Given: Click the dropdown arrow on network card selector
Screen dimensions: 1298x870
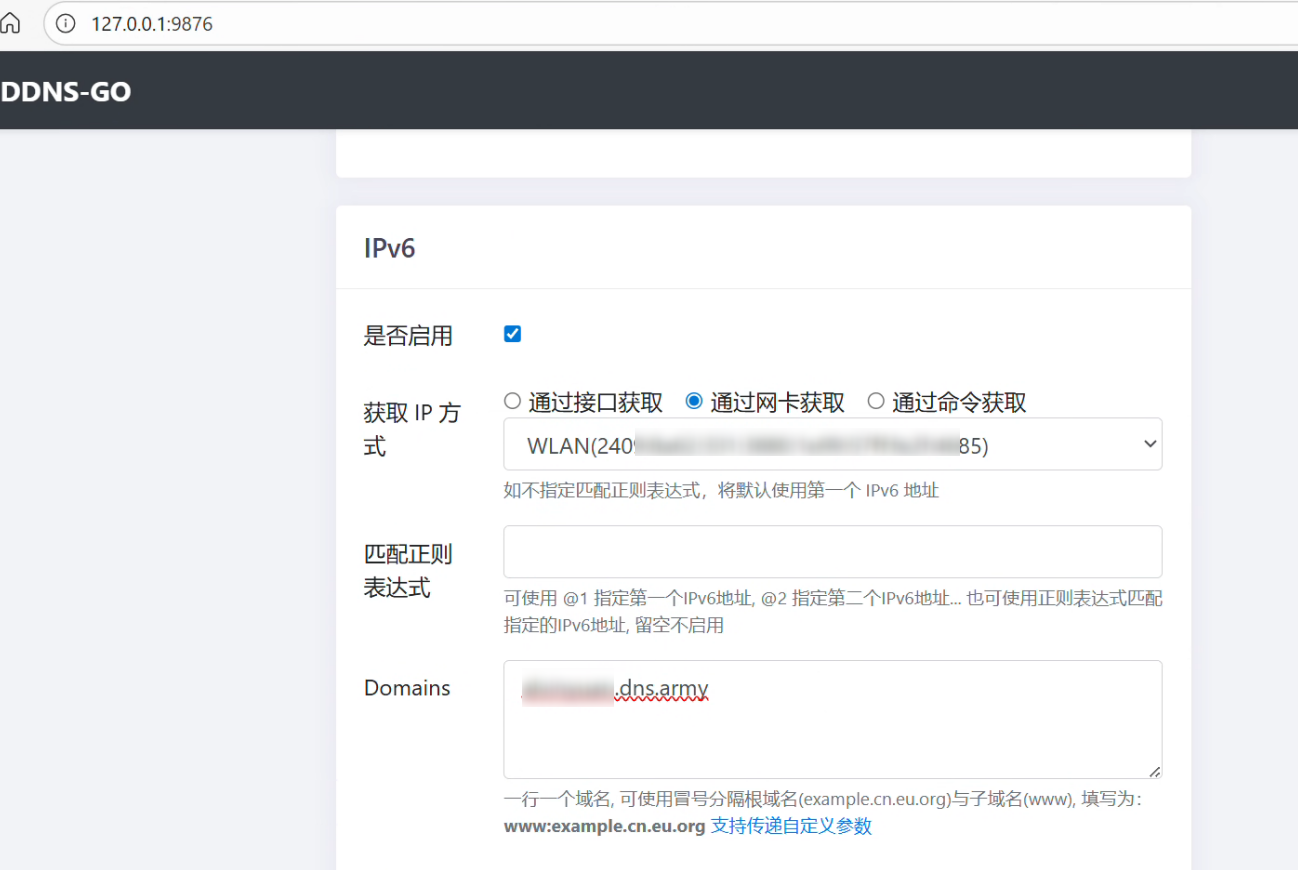Looking at the screenshot, I should point(1148,444).
